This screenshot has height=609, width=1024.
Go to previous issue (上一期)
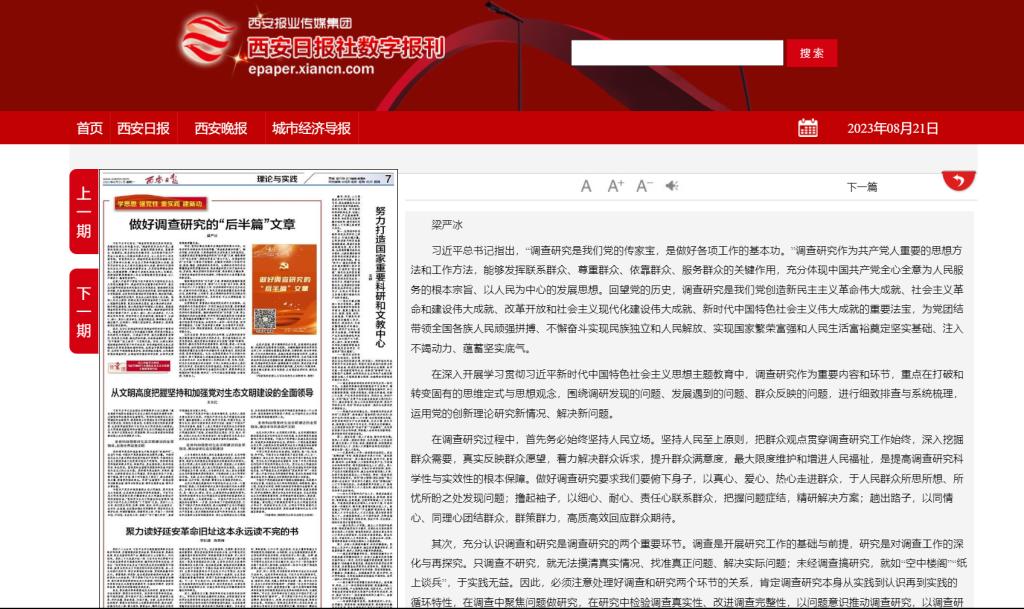(x=84, y=212)
